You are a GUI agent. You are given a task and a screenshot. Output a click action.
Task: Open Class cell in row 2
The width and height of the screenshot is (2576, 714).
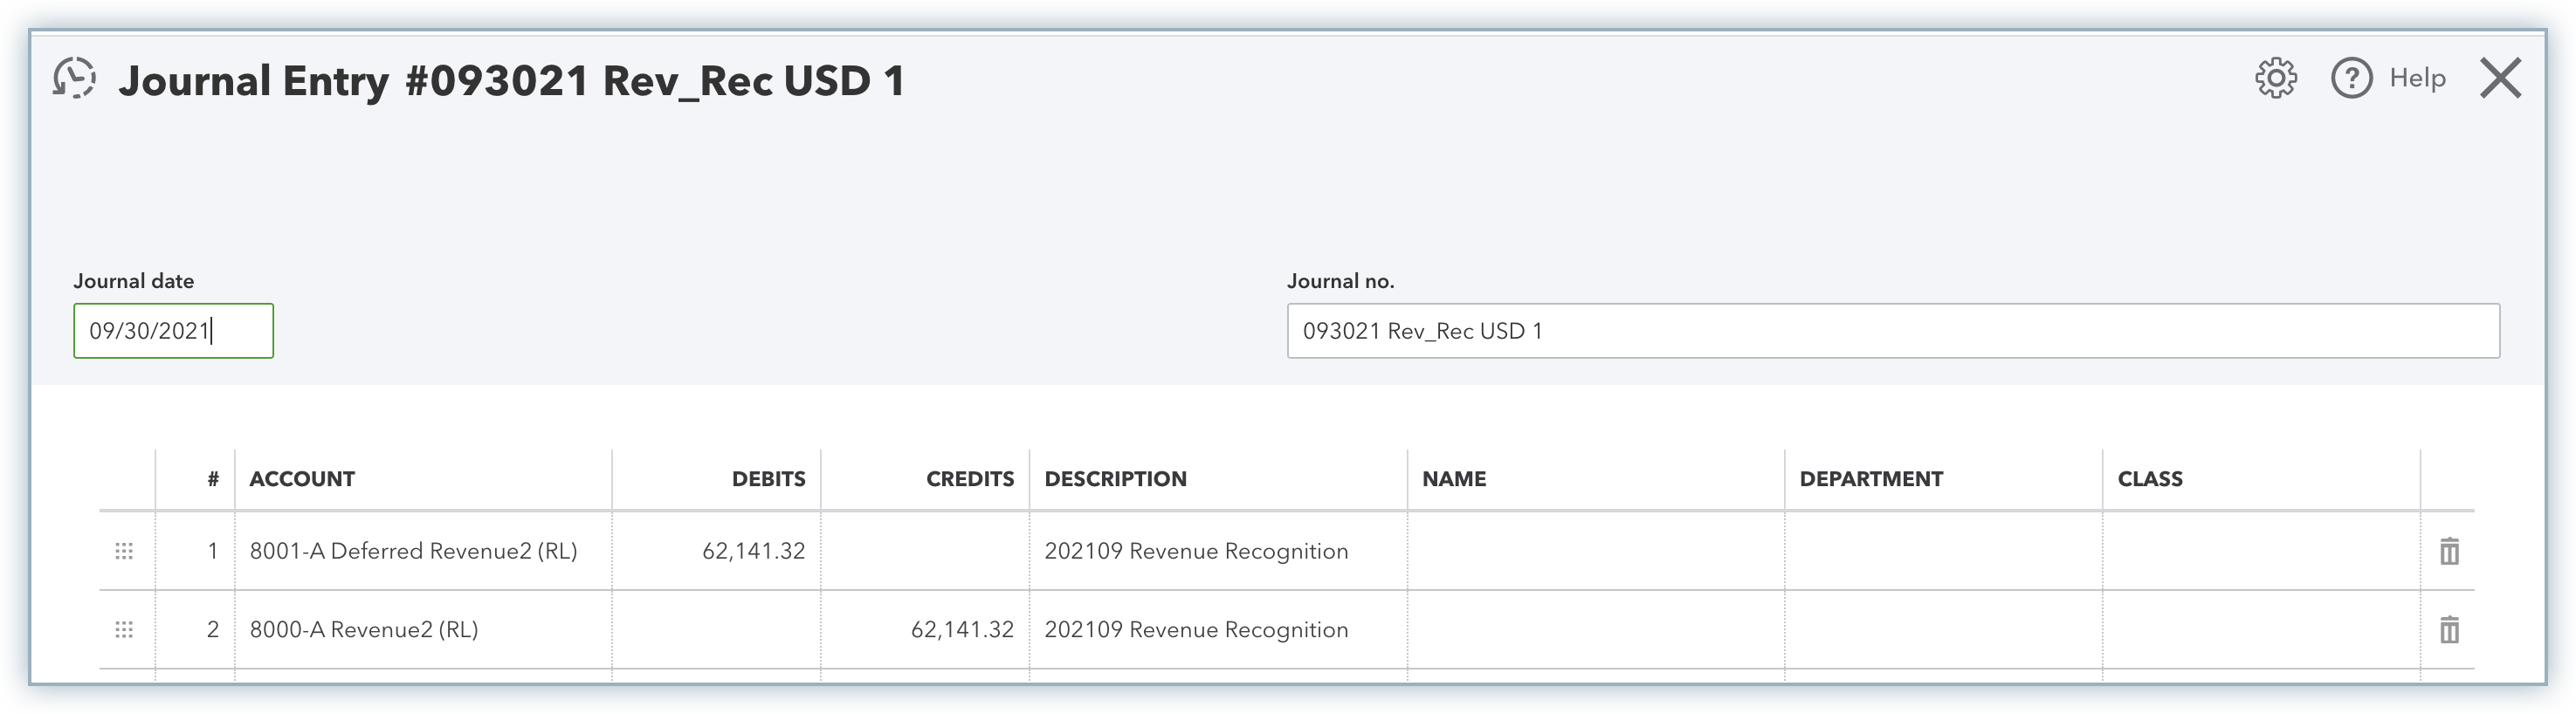pos(2260,630)
